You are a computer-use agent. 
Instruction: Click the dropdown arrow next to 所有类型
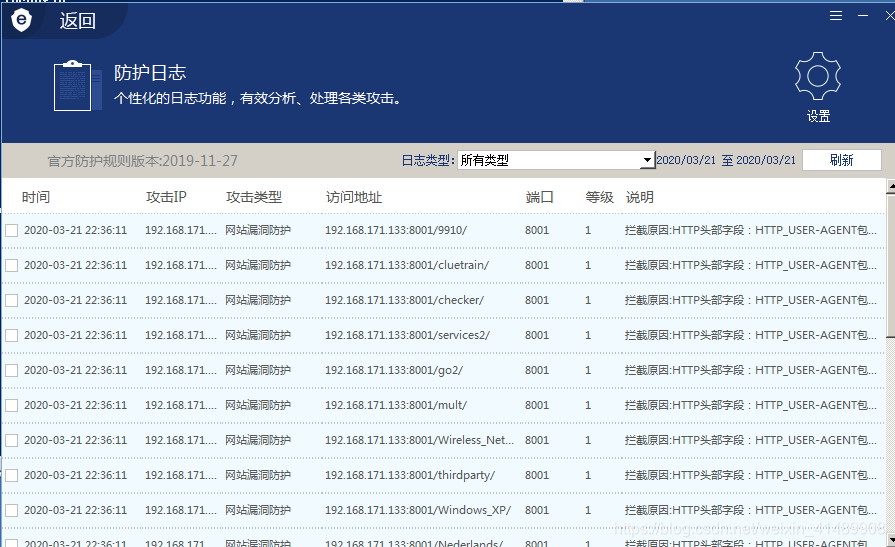pos(647,160)
